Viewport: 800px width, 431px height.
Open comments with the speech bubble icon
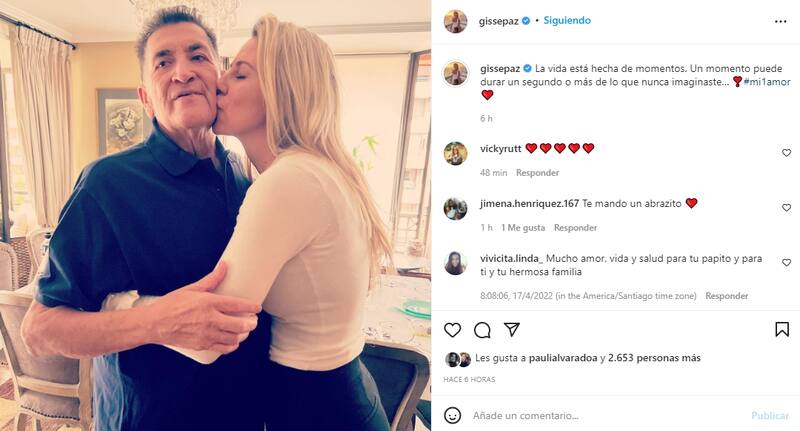(x=482, y=330)
